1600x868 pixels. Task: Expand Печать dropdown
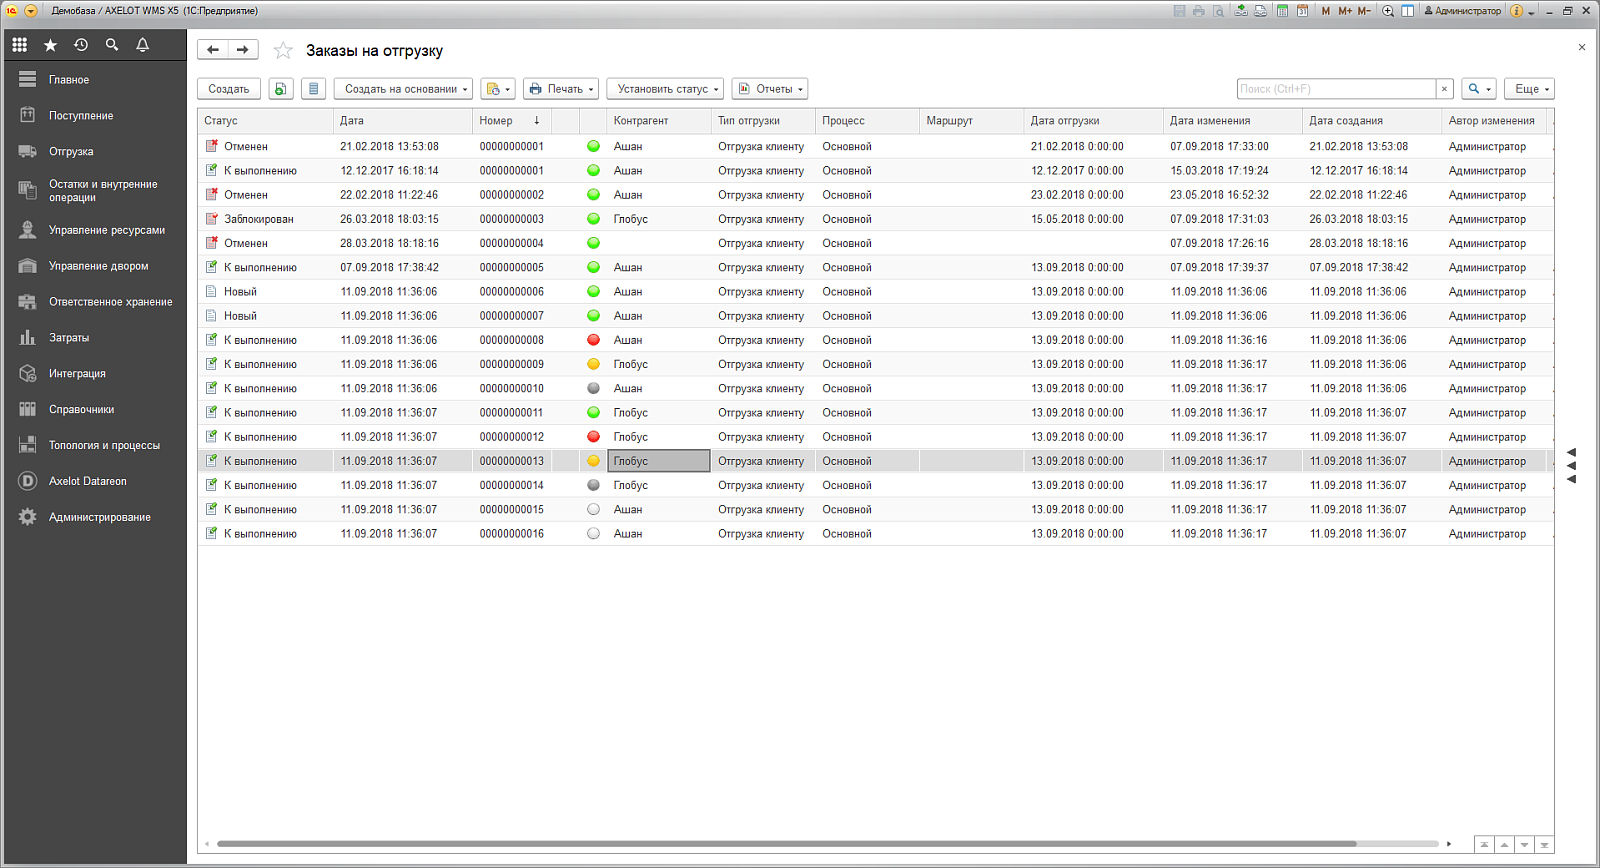(x=561, y=89)
